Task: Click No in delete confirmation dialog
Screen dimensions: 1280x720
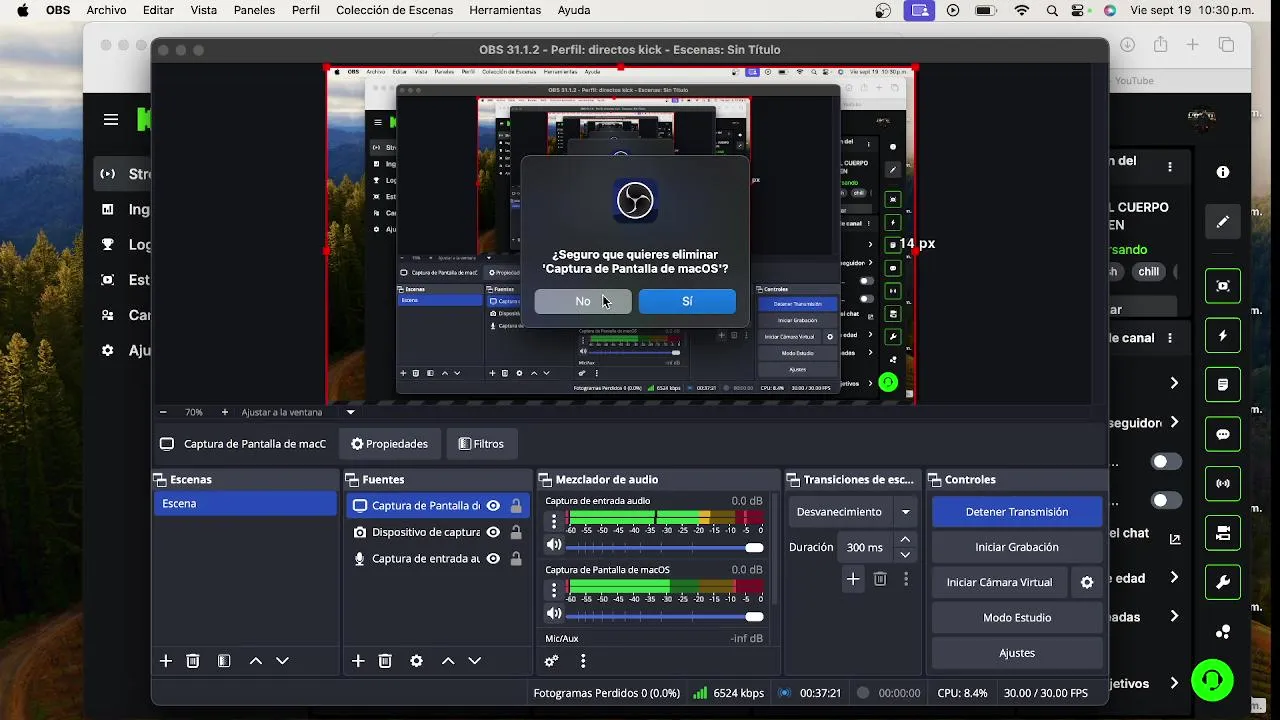Action: [583, 301]
